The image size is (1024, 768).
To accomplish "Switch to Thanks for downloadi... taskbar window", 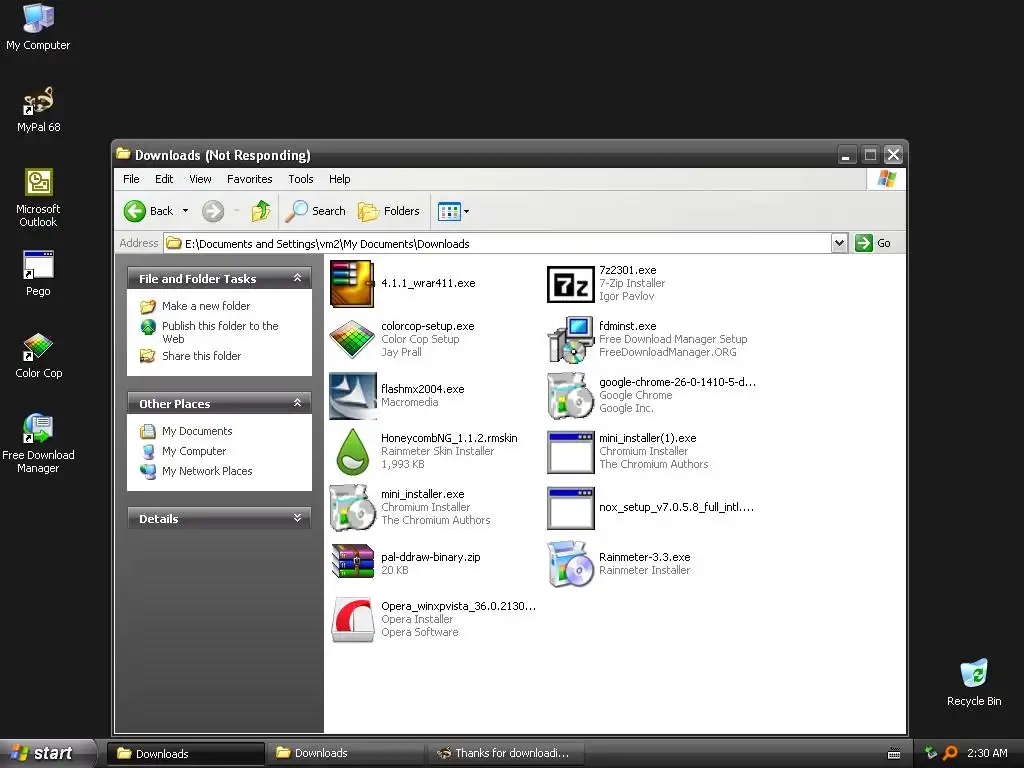I will (505, 754).
